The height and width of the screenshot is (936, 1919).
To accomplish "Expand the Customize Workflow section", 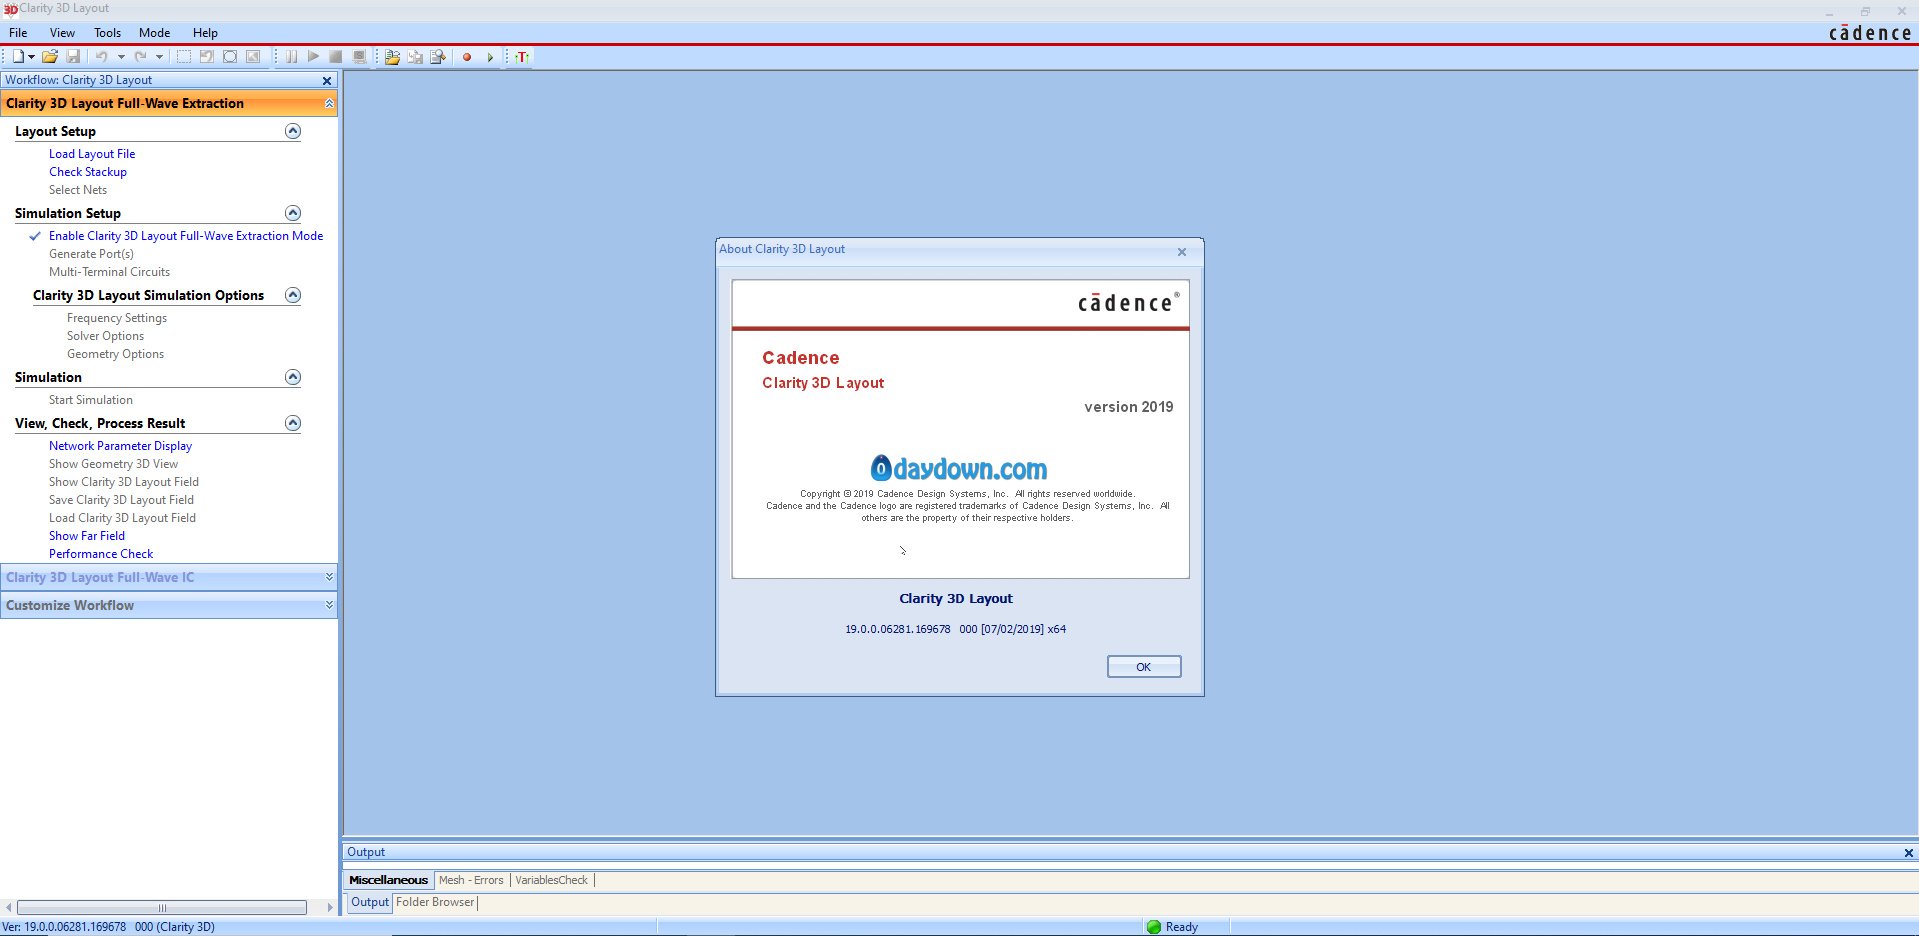I will (x=329, y=605).
